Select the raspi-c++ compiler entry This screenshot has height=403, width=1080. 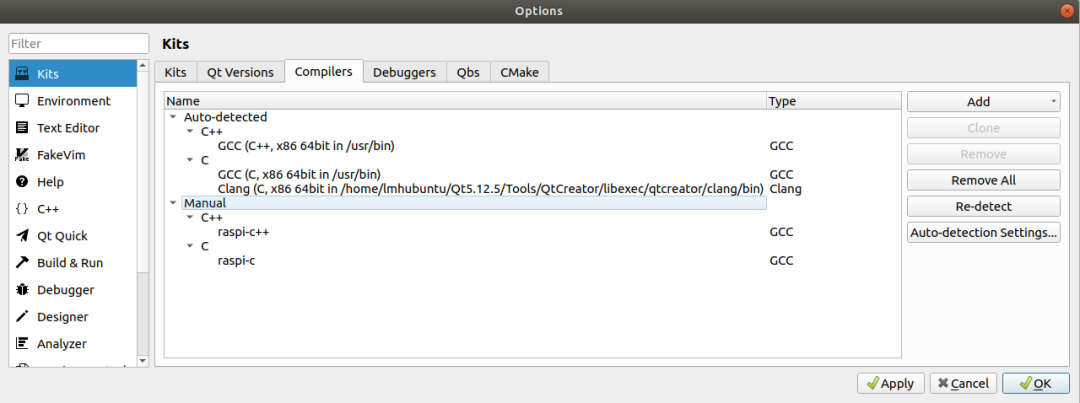point(244,232)
